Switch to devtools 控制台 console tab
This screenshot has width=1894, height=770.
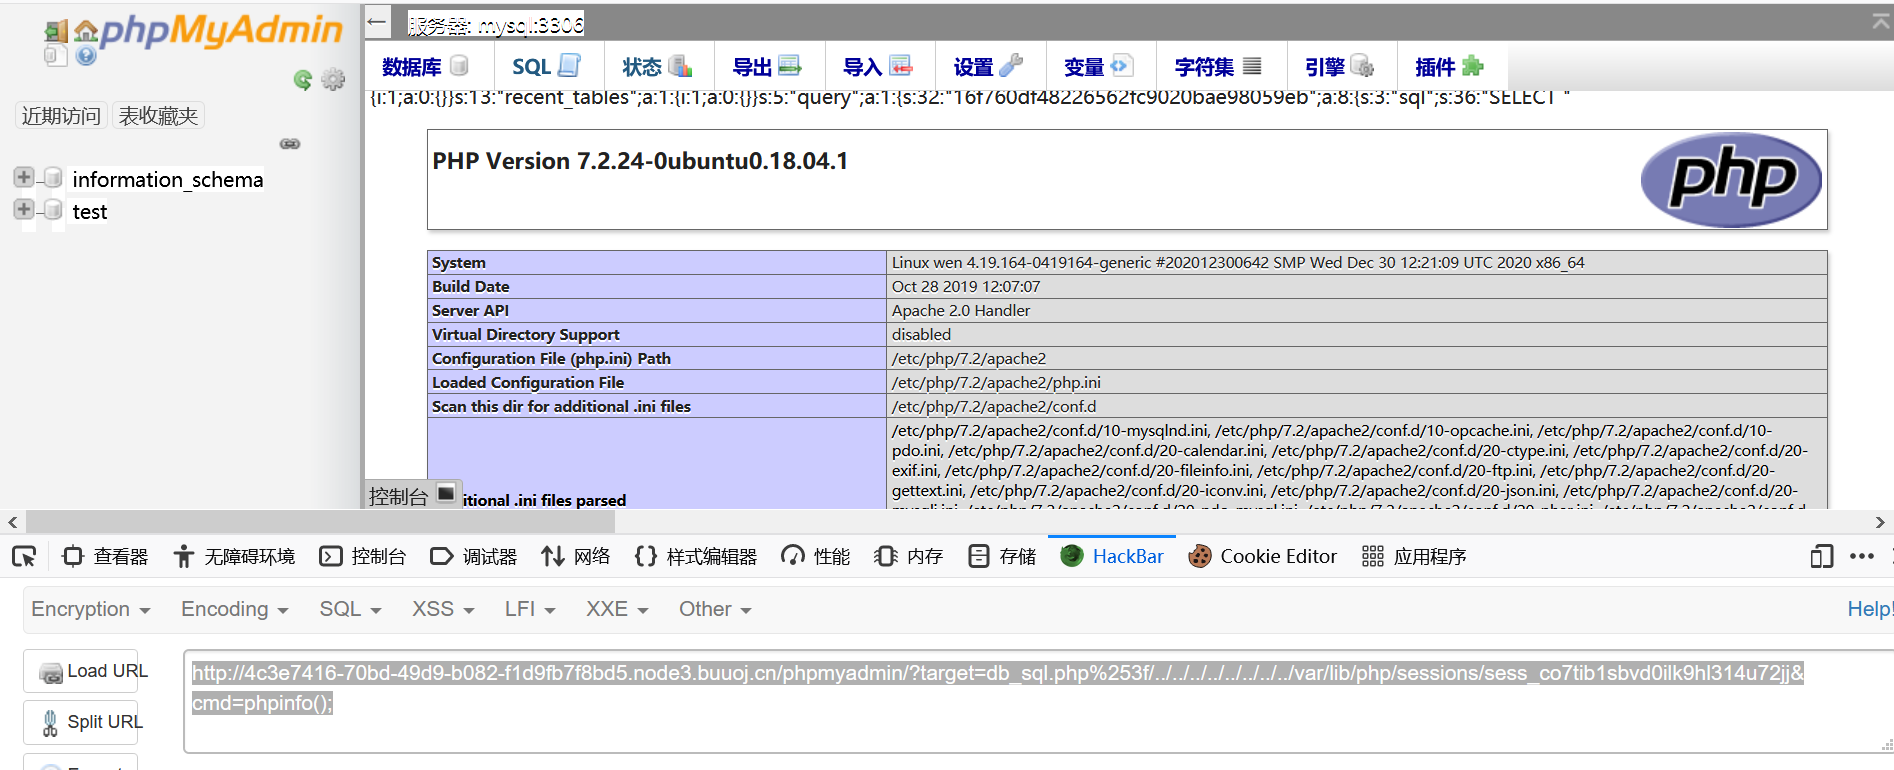(x=362, y=556)
